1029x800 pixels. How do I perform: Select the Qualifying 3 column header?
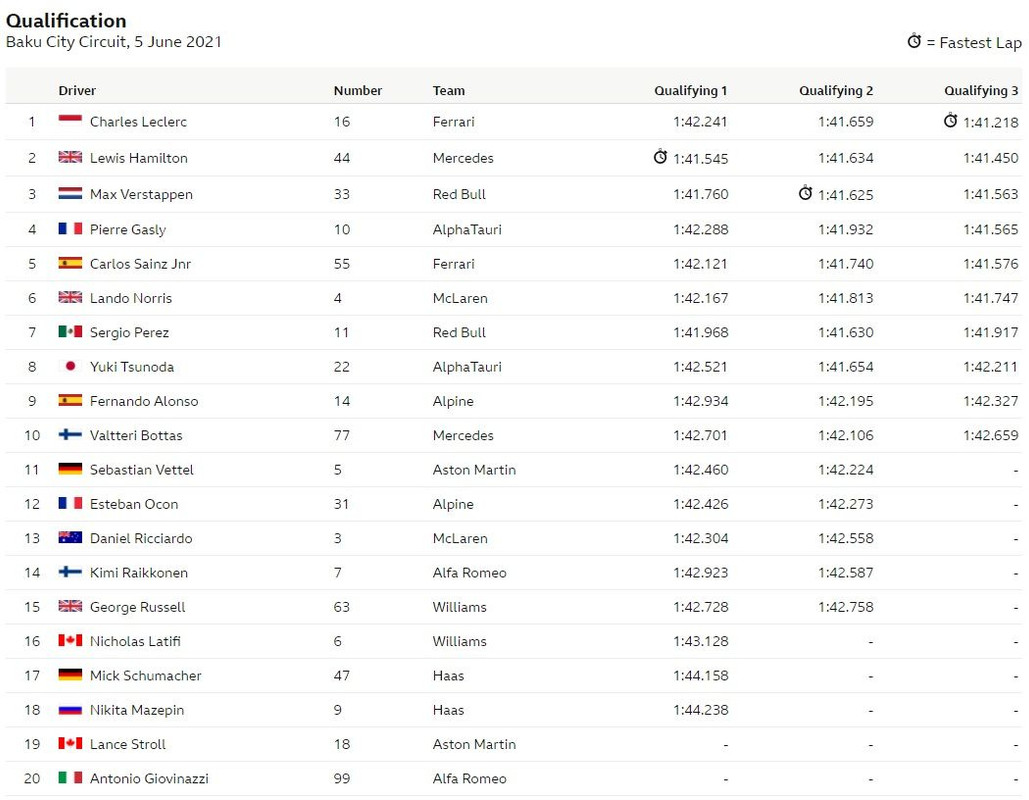click(x=981, y=91)
